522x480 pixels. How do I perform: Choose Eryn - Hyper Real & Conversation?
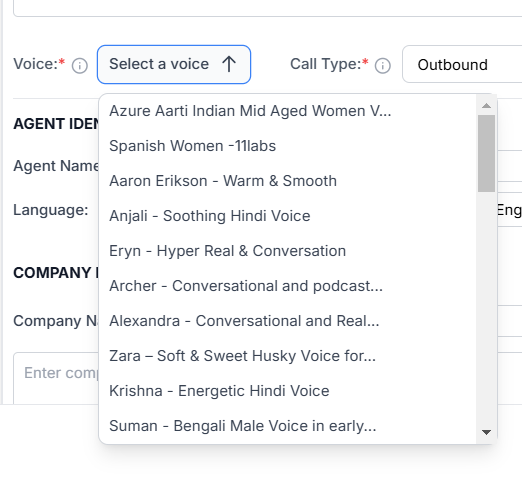click(288, 251)
